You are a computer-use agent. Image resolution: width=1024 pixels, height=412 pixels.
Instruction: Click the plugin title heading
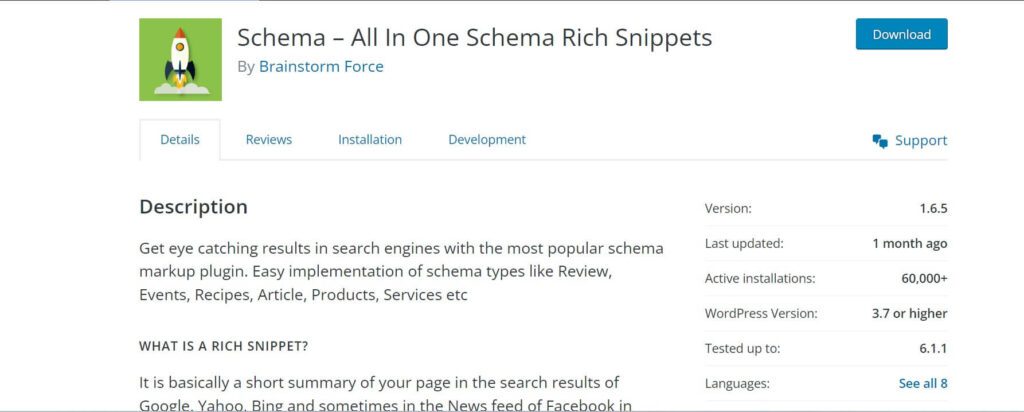pos(474,38)
